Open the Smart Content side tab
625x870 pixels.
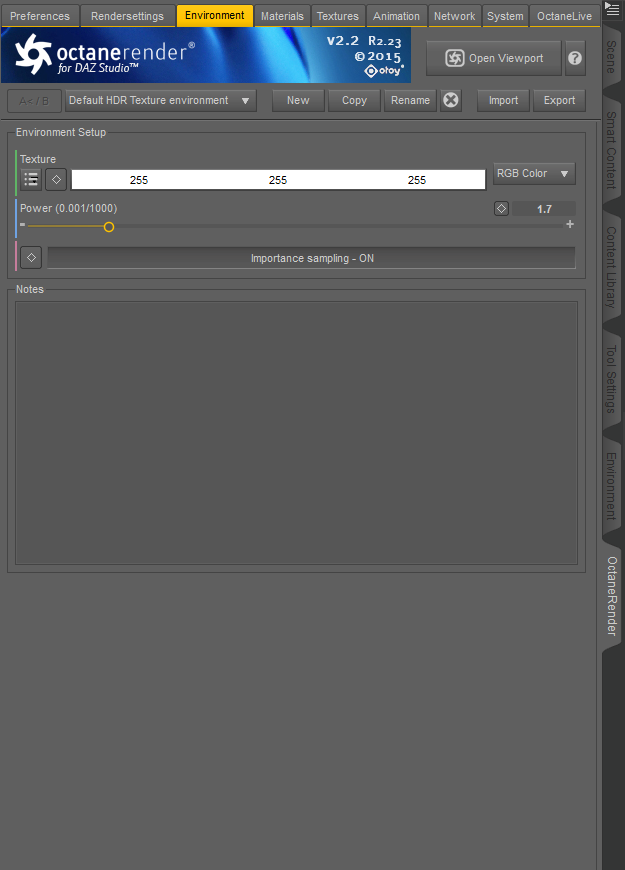coord(611,150)
